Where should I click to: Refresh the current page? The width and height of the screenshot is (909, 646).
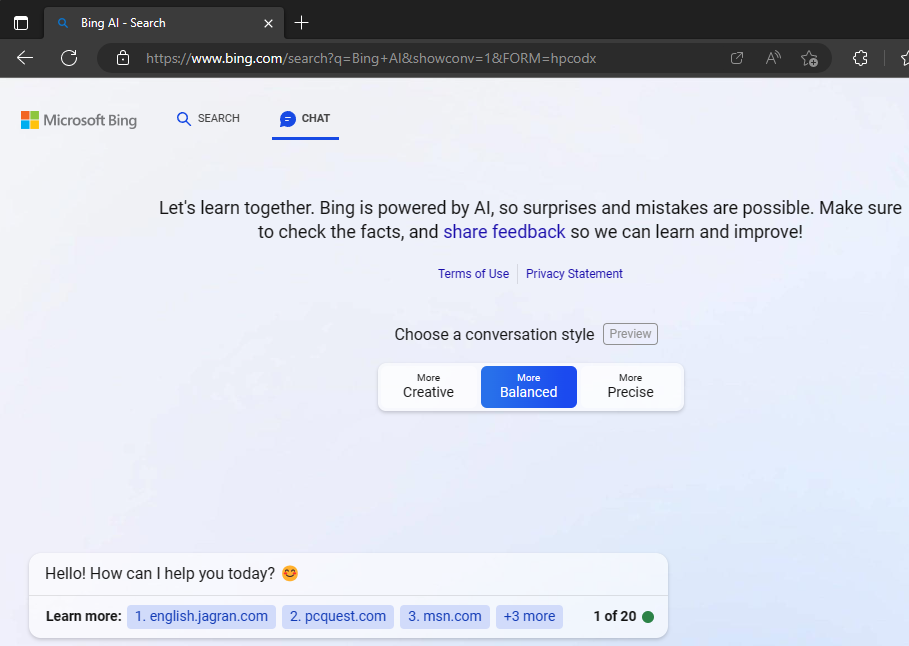click(69, 58)
